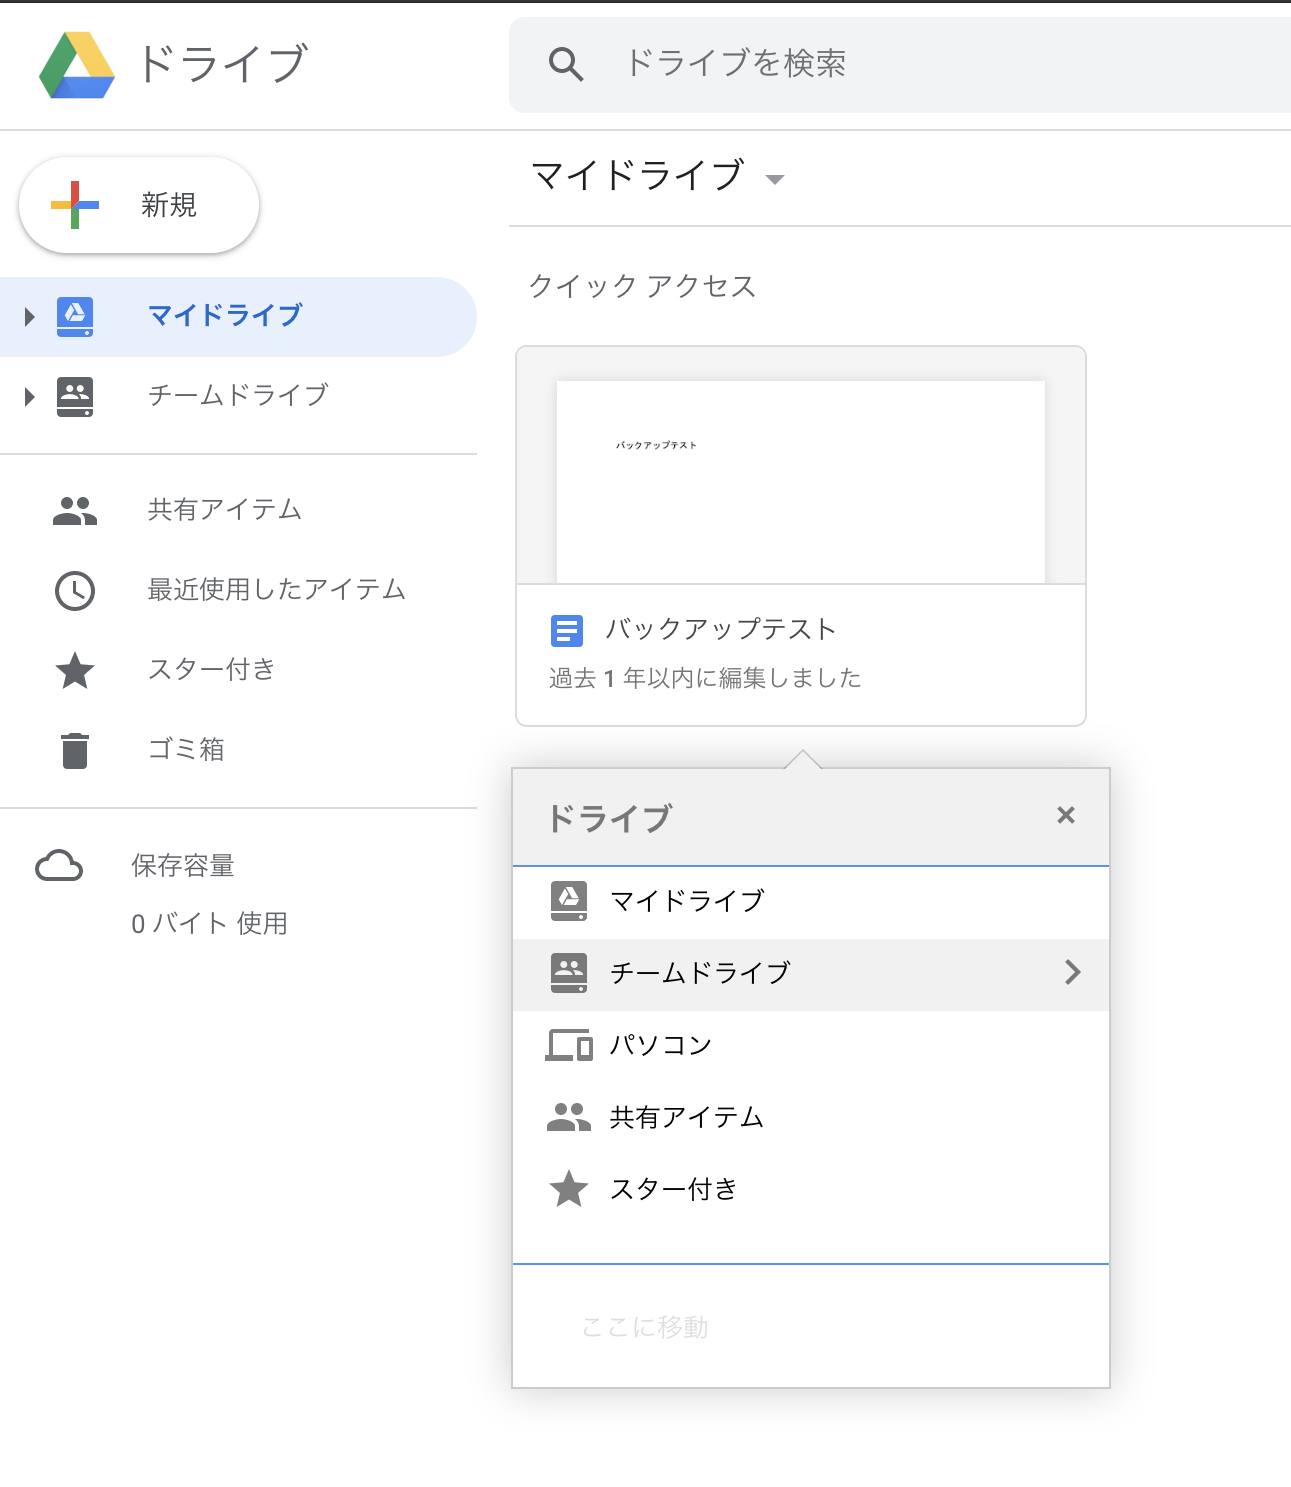Screen dimensions: 1291x1487
Task: Select チームドライブ in the sidebar
Action: click(238, 397)
